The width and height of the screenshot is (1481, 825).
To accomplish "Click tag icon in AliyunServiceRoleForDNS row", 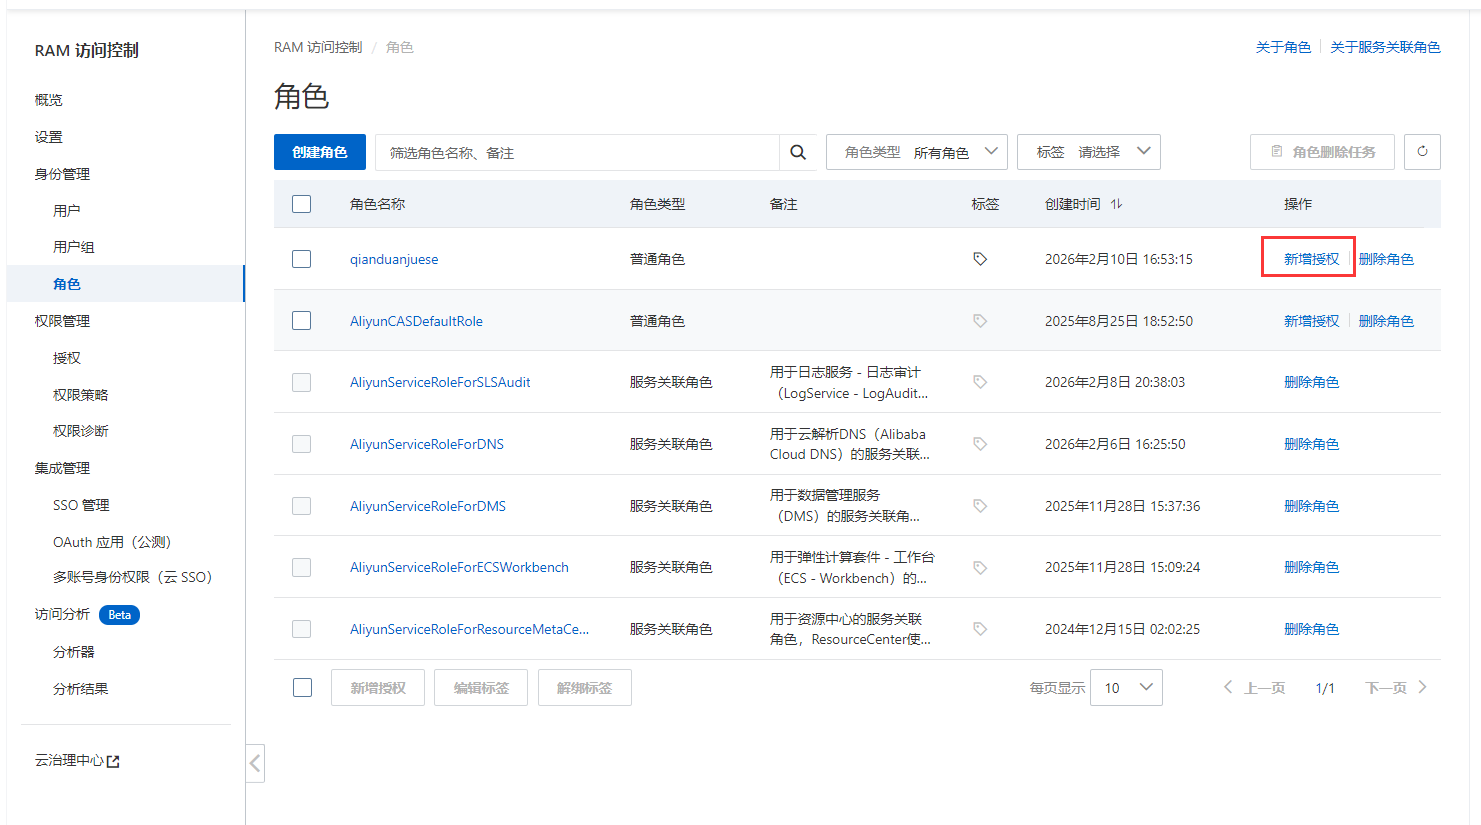I will point(980,444).
